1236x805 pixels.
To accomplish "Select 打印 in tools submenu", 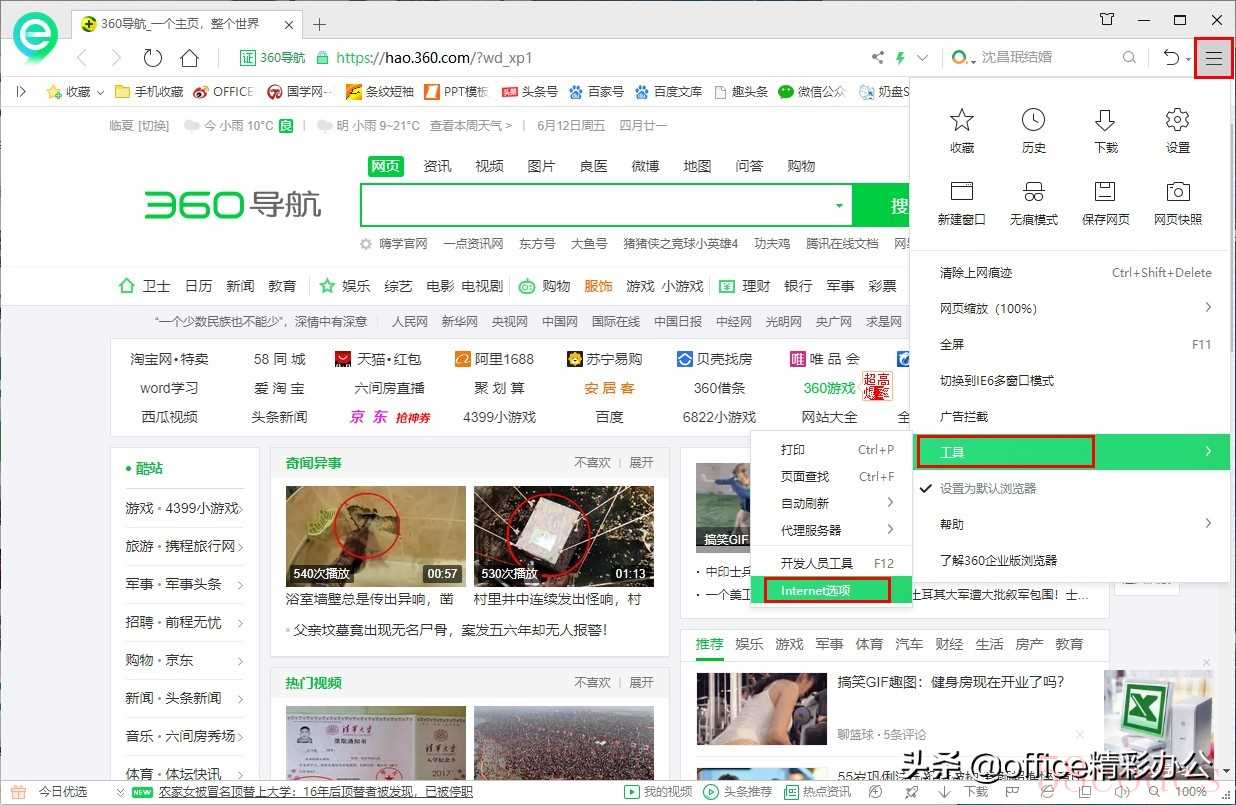I will [x=832, y=449].
